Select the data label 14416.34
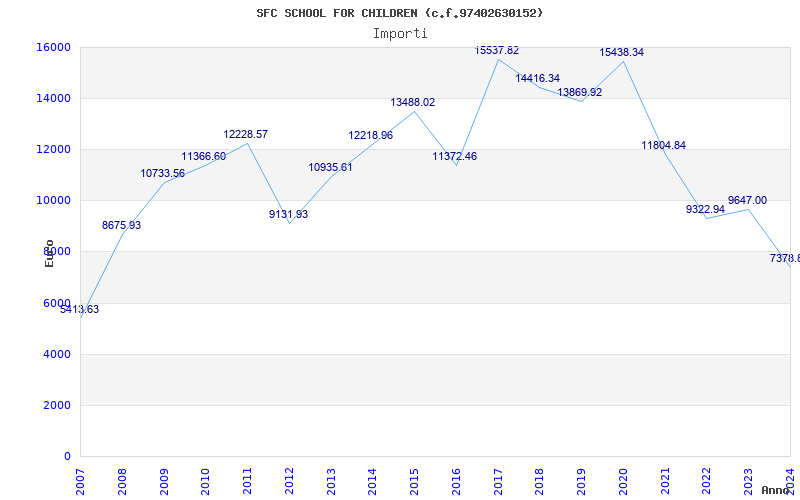The width and height of the screenshot is (800, 500). [x=538, y=78]
